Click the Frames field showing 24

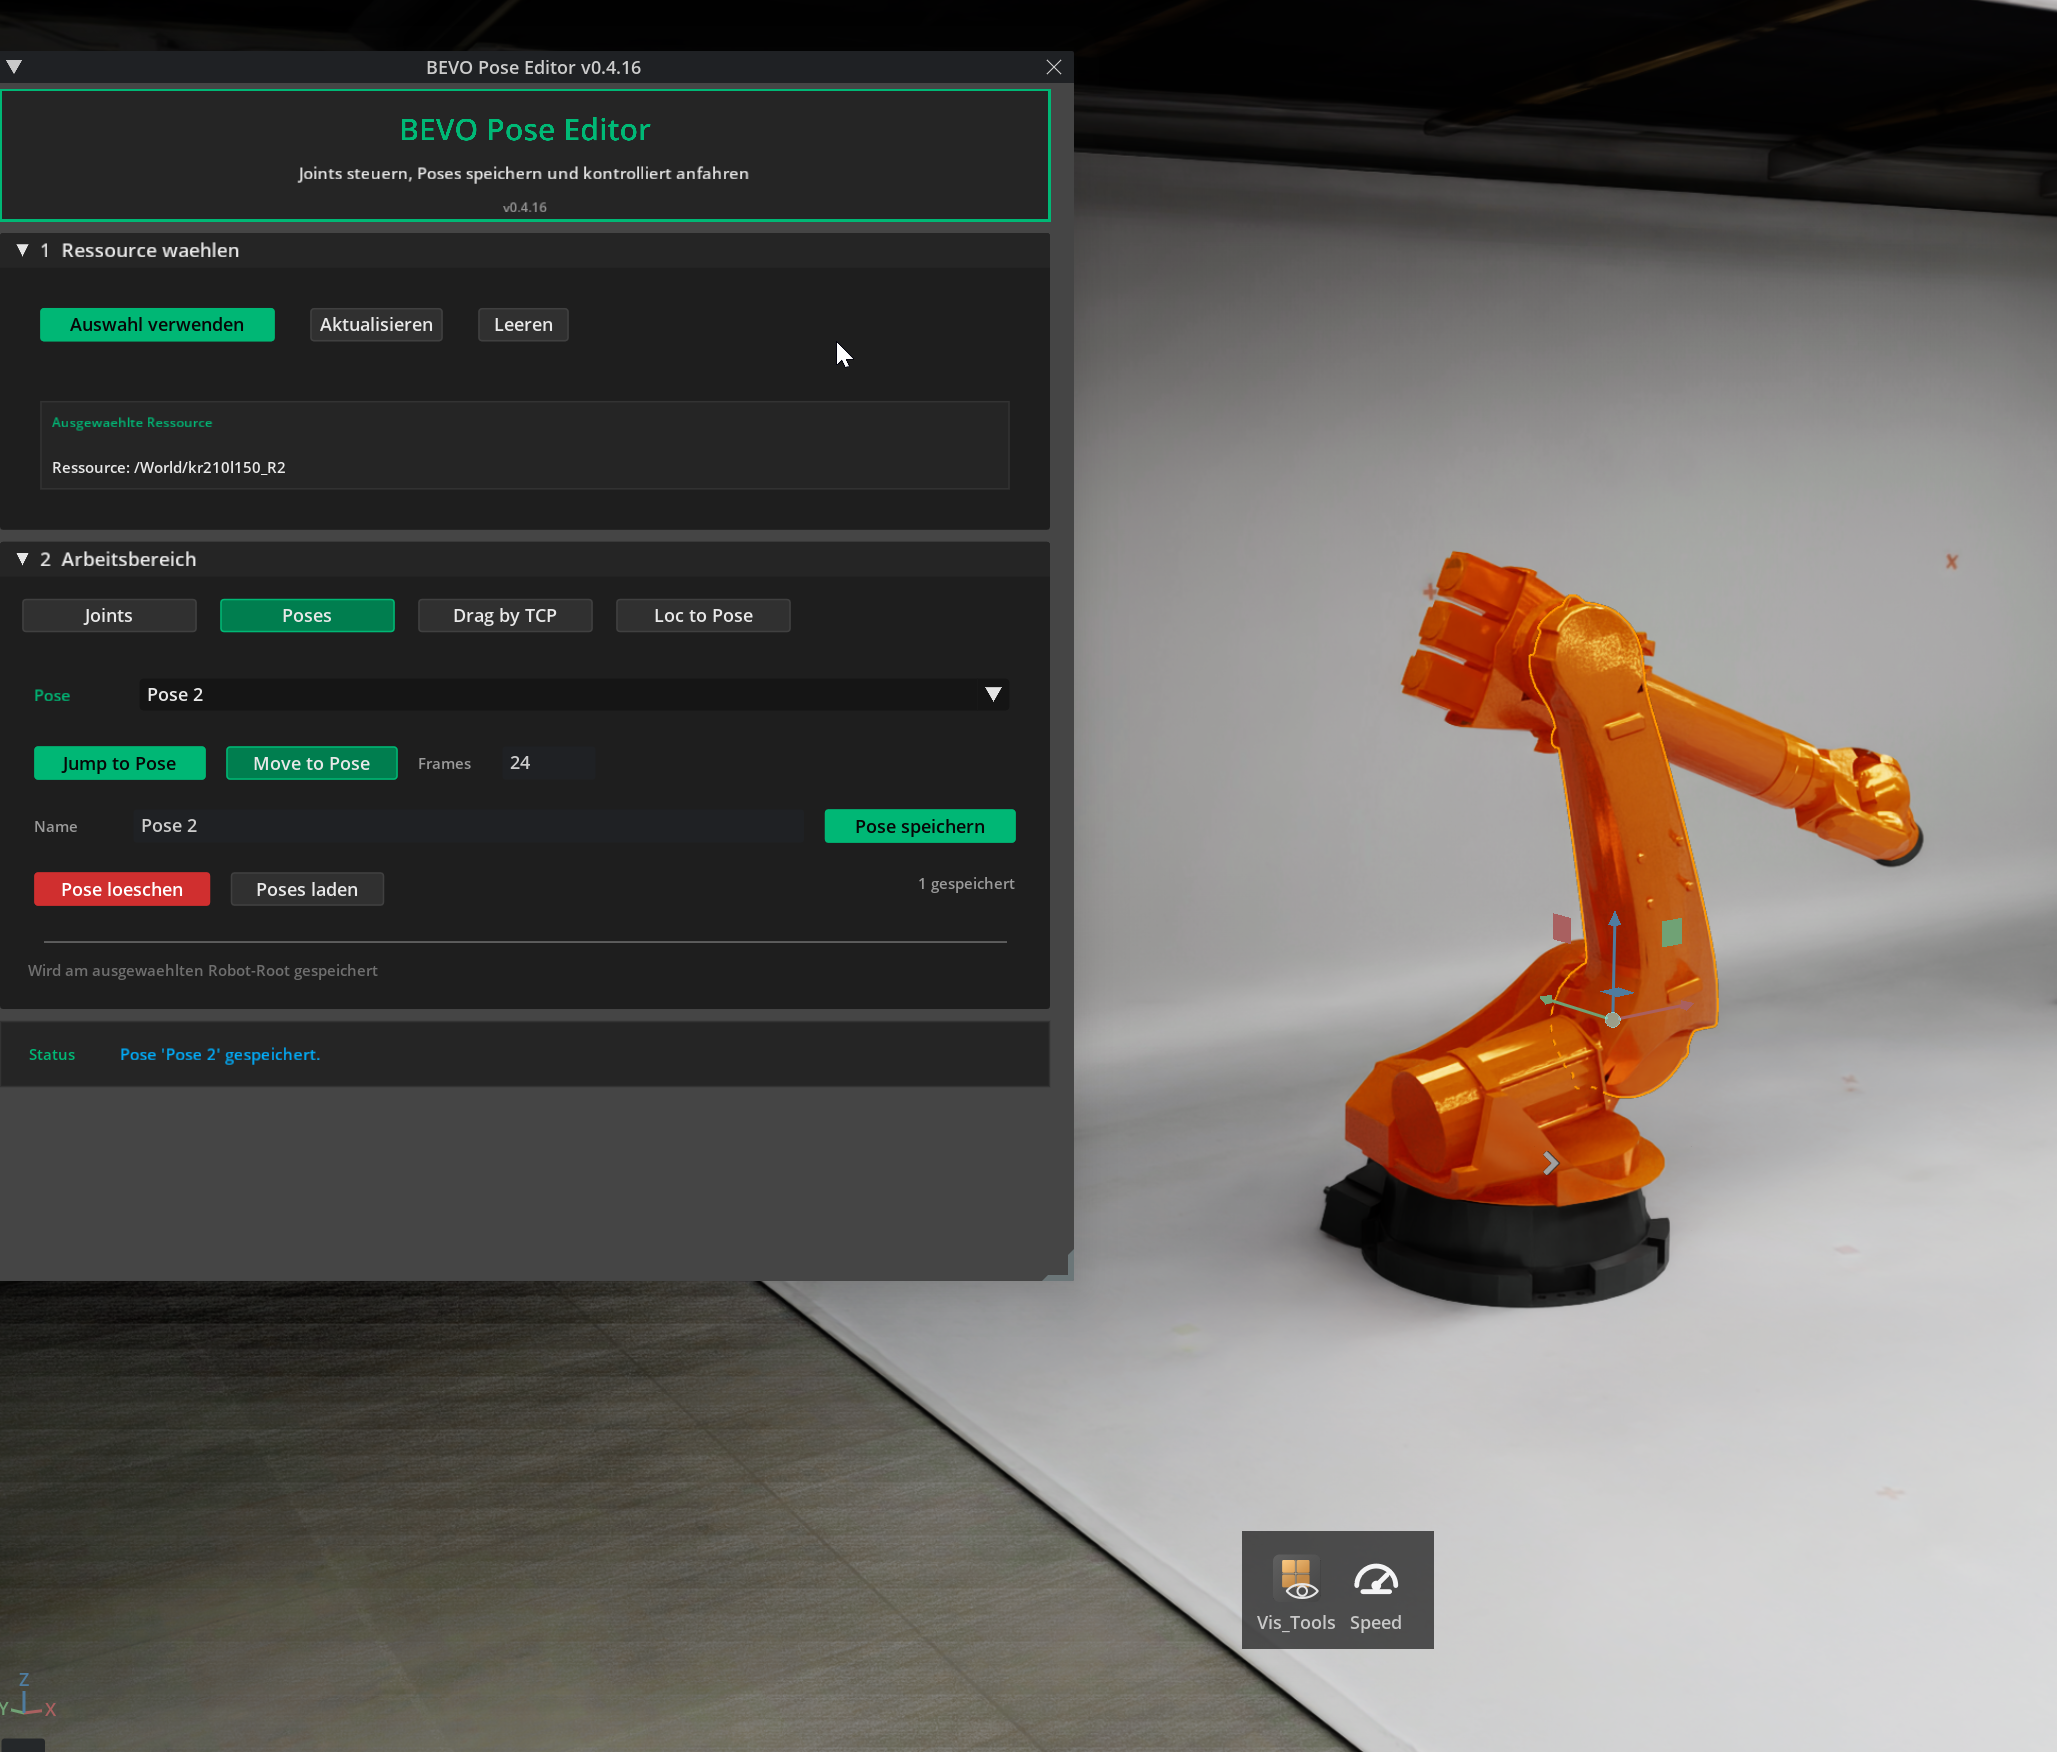coord(549,762)
